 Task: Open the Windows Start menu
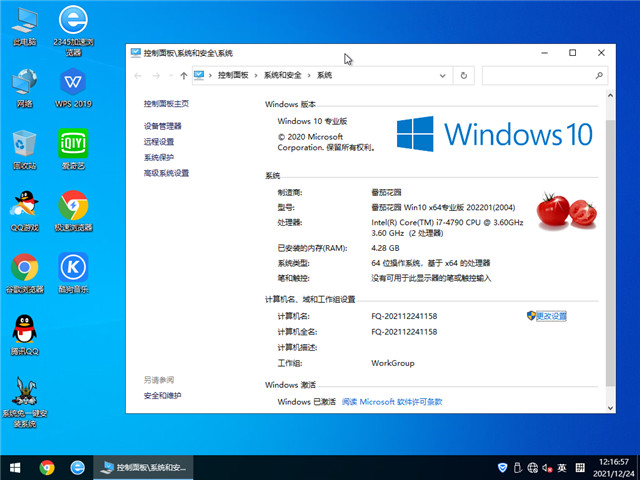15,467
